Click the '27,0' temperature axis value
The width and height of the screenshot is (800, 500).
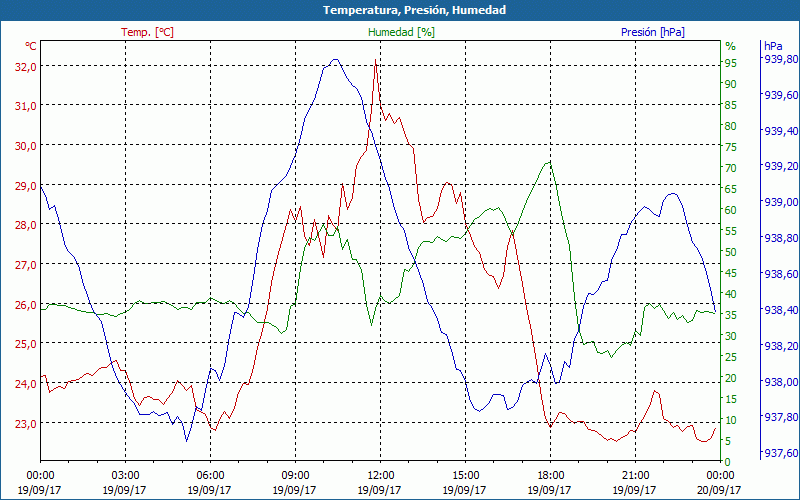coord(26,265)
